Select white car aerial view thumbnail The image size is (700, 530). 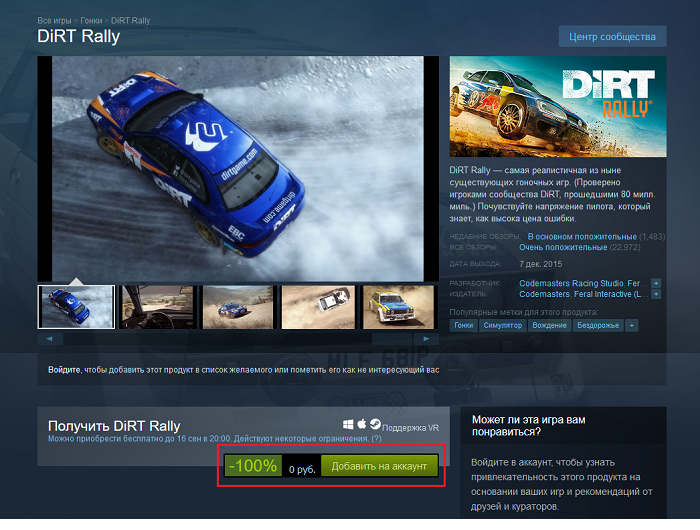318,307
